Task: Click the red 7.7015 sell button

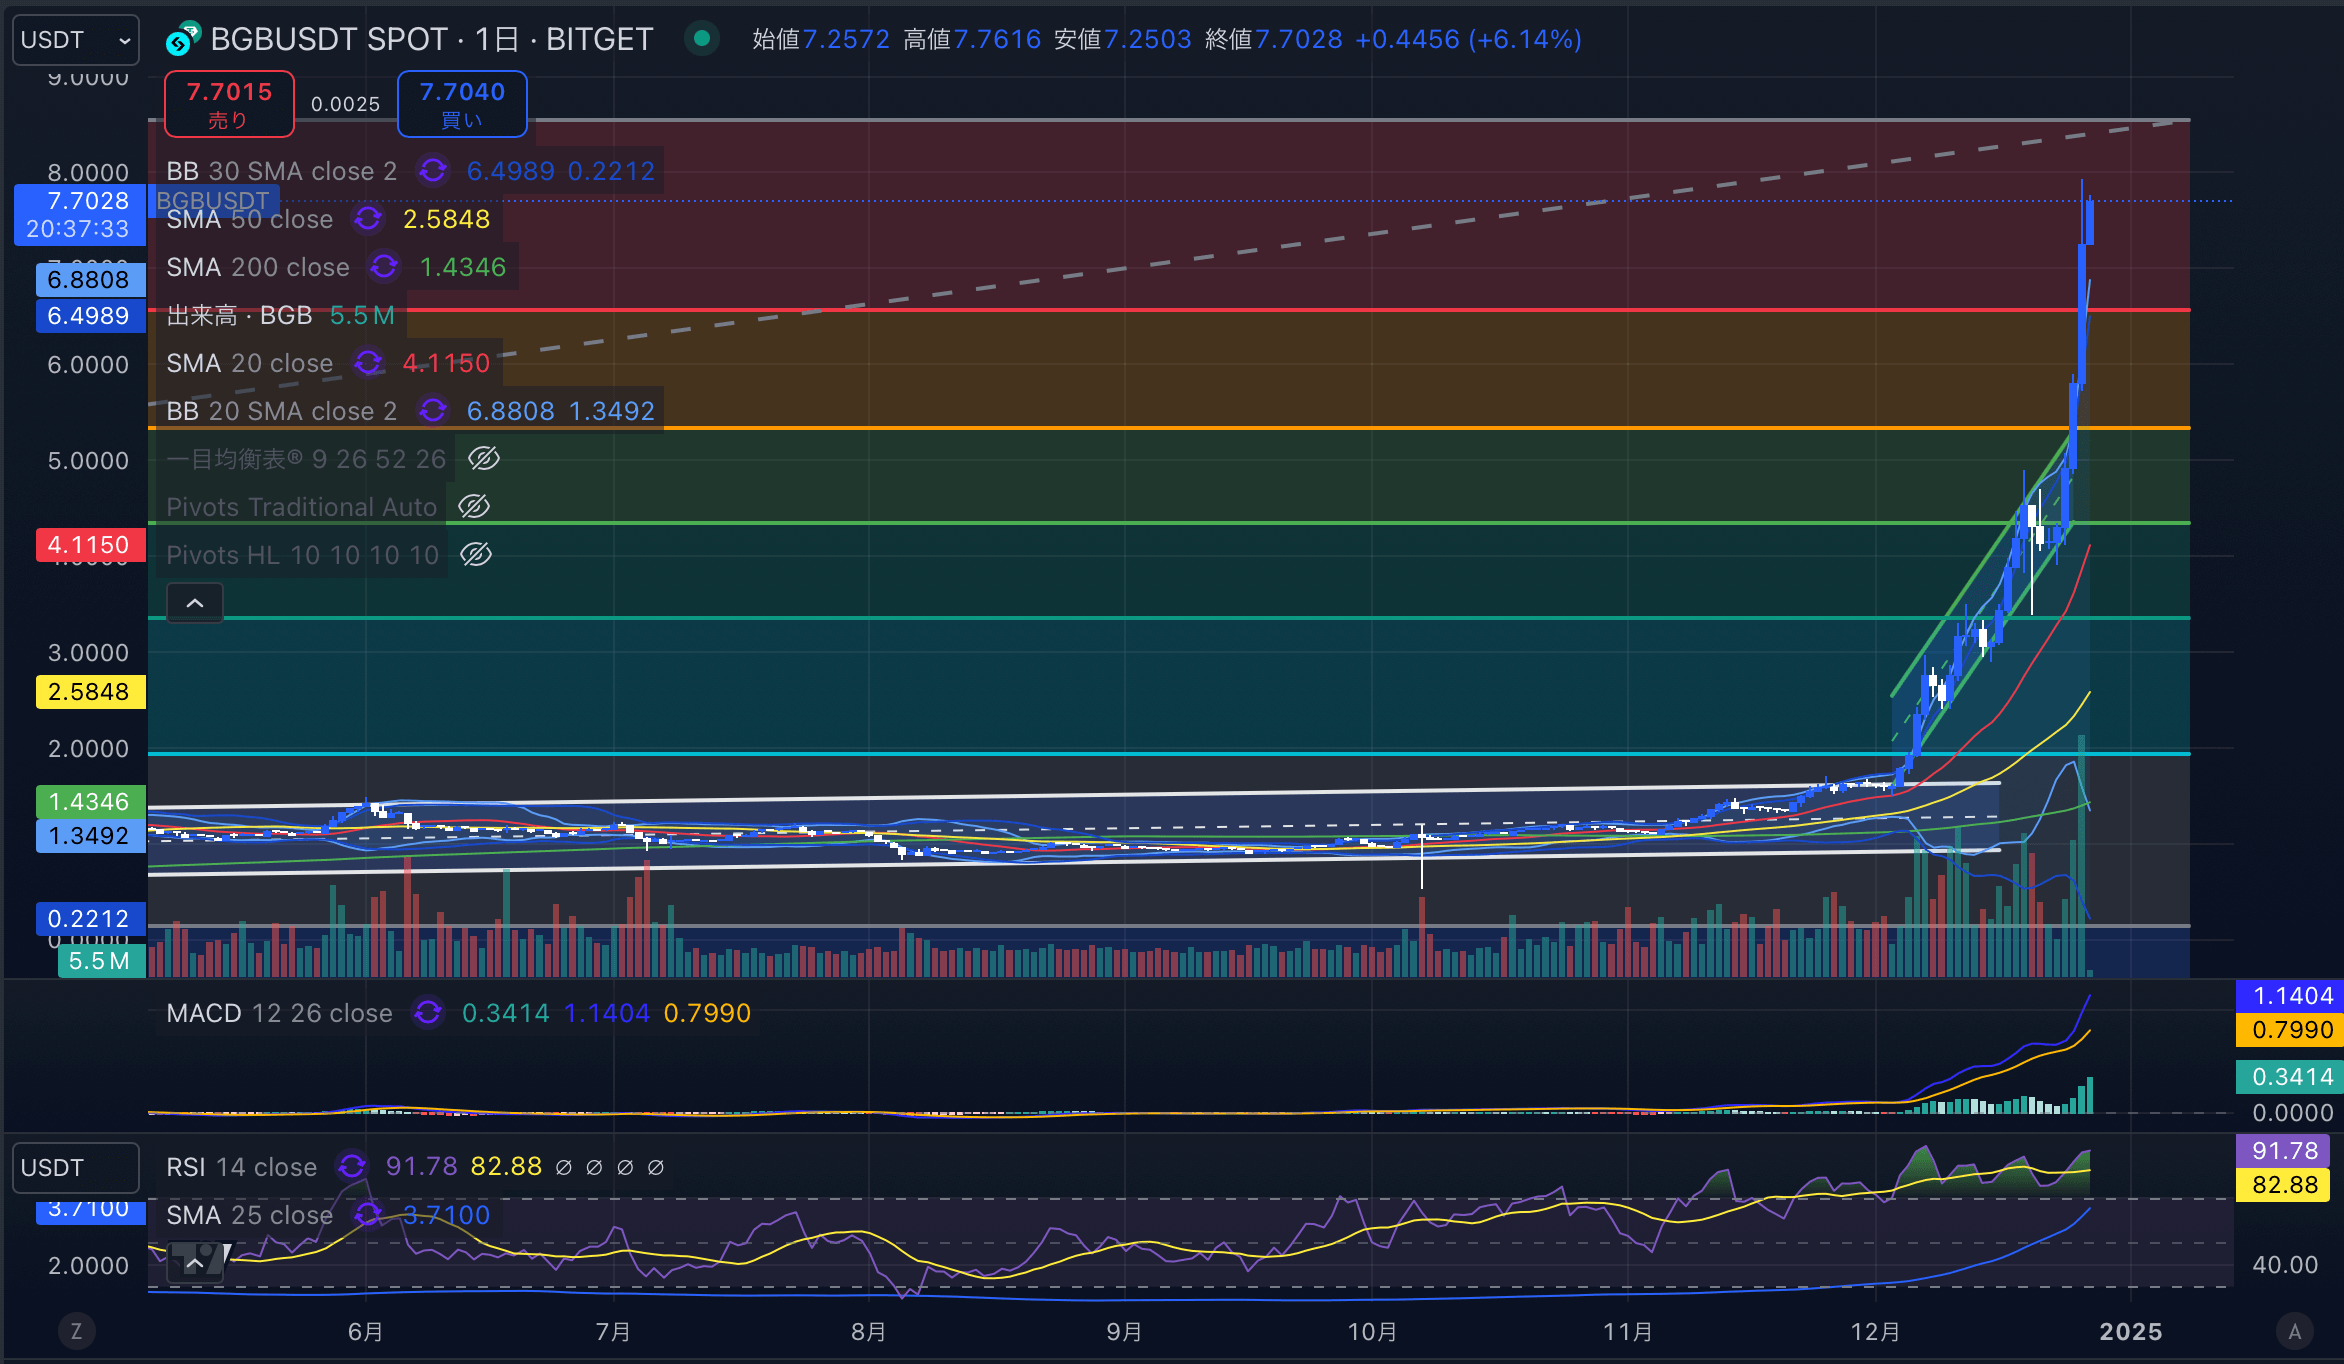Action: (229, 104)
